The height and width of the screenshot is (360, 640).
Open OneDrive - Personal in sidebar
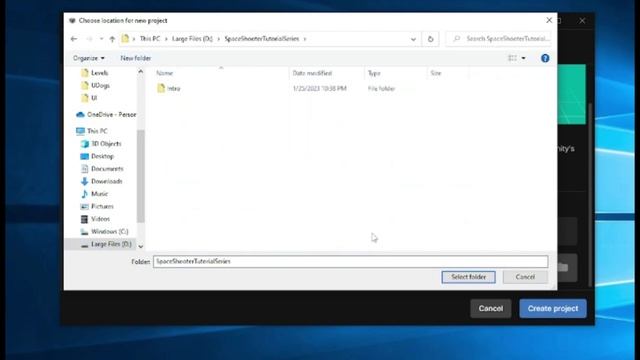tap(106, 115)
